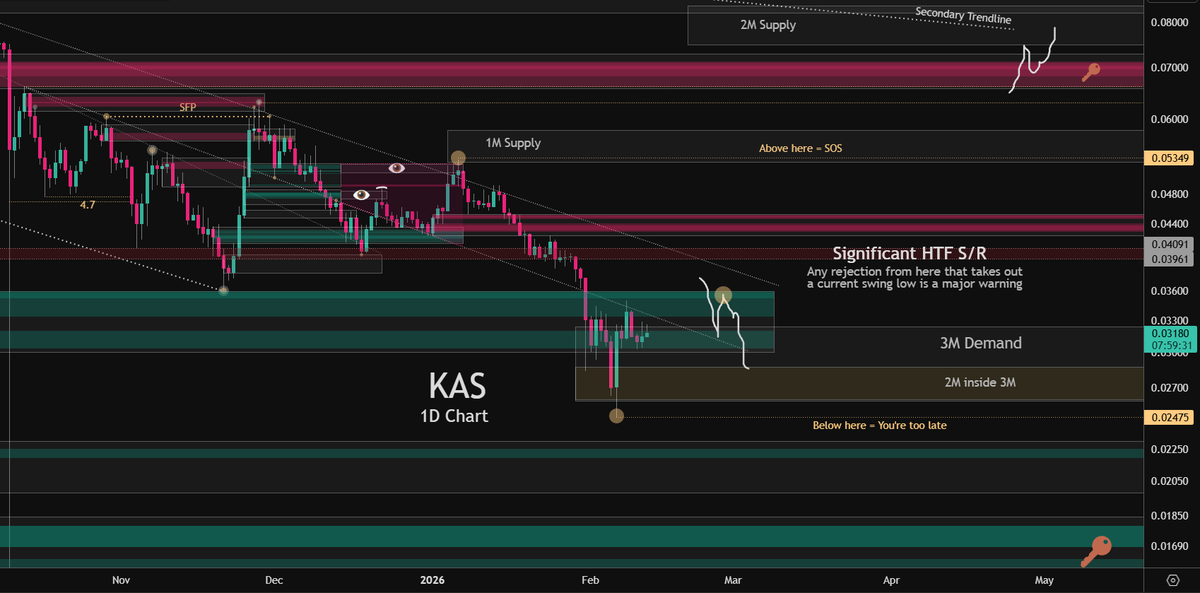Click the 0.07000 price scale value
The height and width of the screenshot is (593, 1200).
(1168, 68)
